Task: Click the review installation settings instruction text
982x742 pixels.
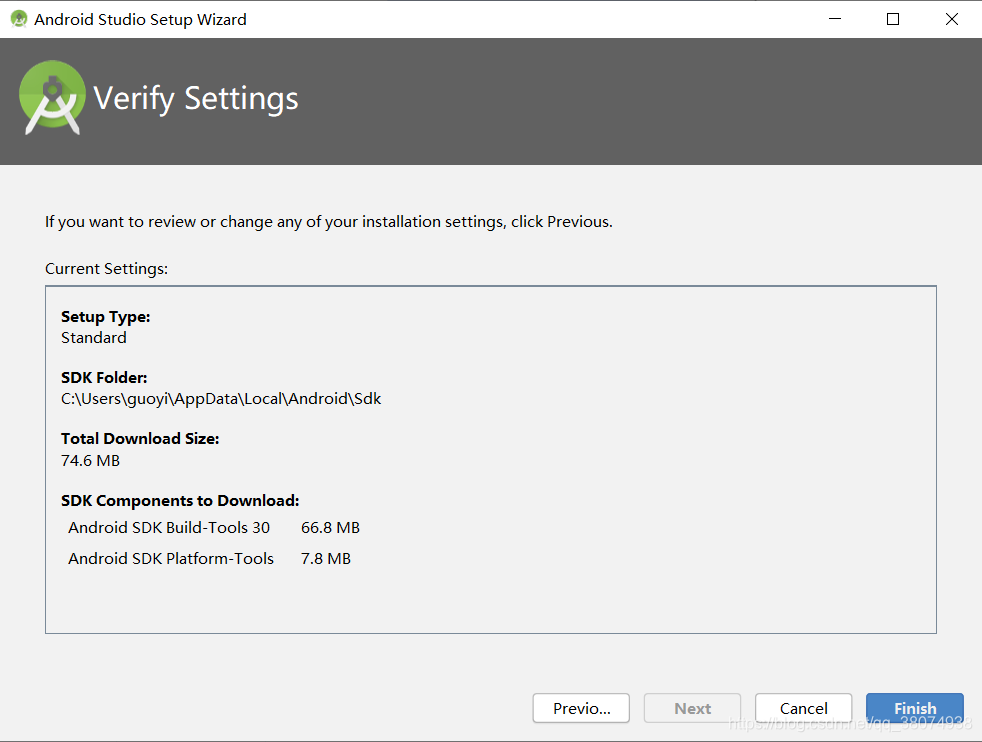Action: [x=329, y=222]
